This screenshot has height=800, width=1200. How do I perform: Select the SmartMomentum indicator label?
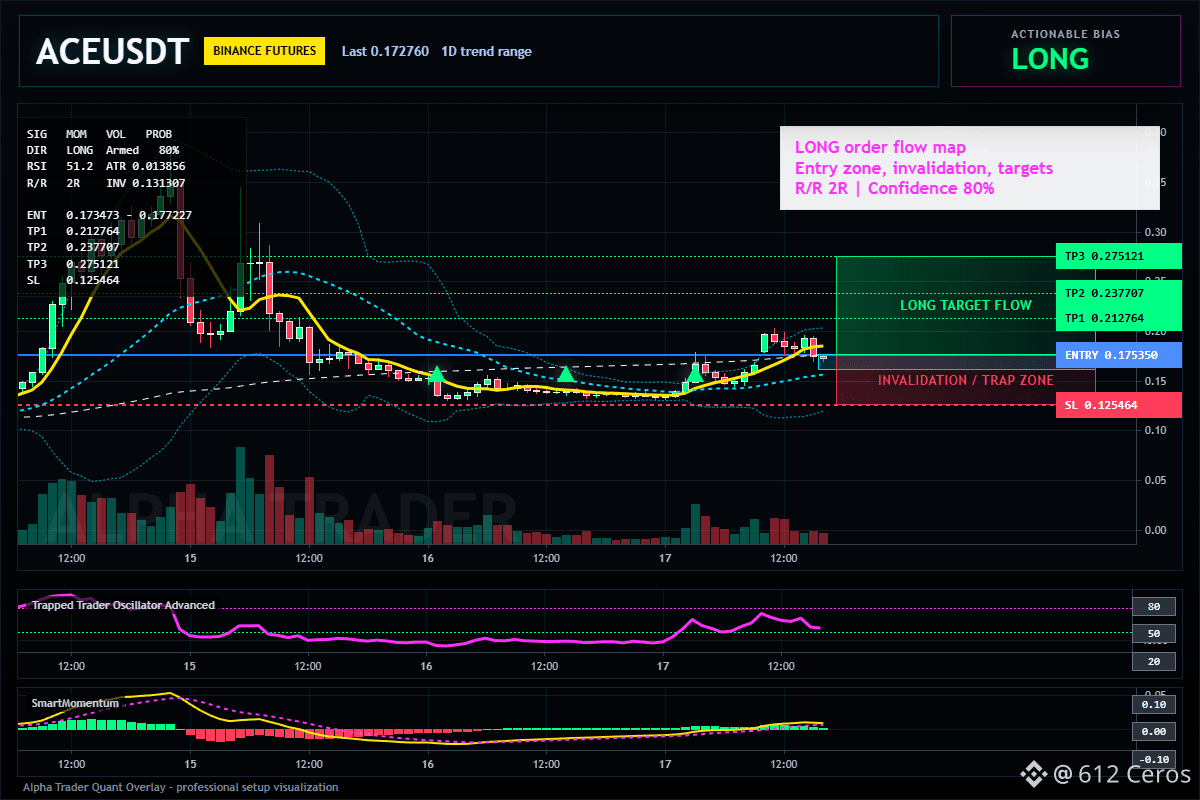pos(75,703)
